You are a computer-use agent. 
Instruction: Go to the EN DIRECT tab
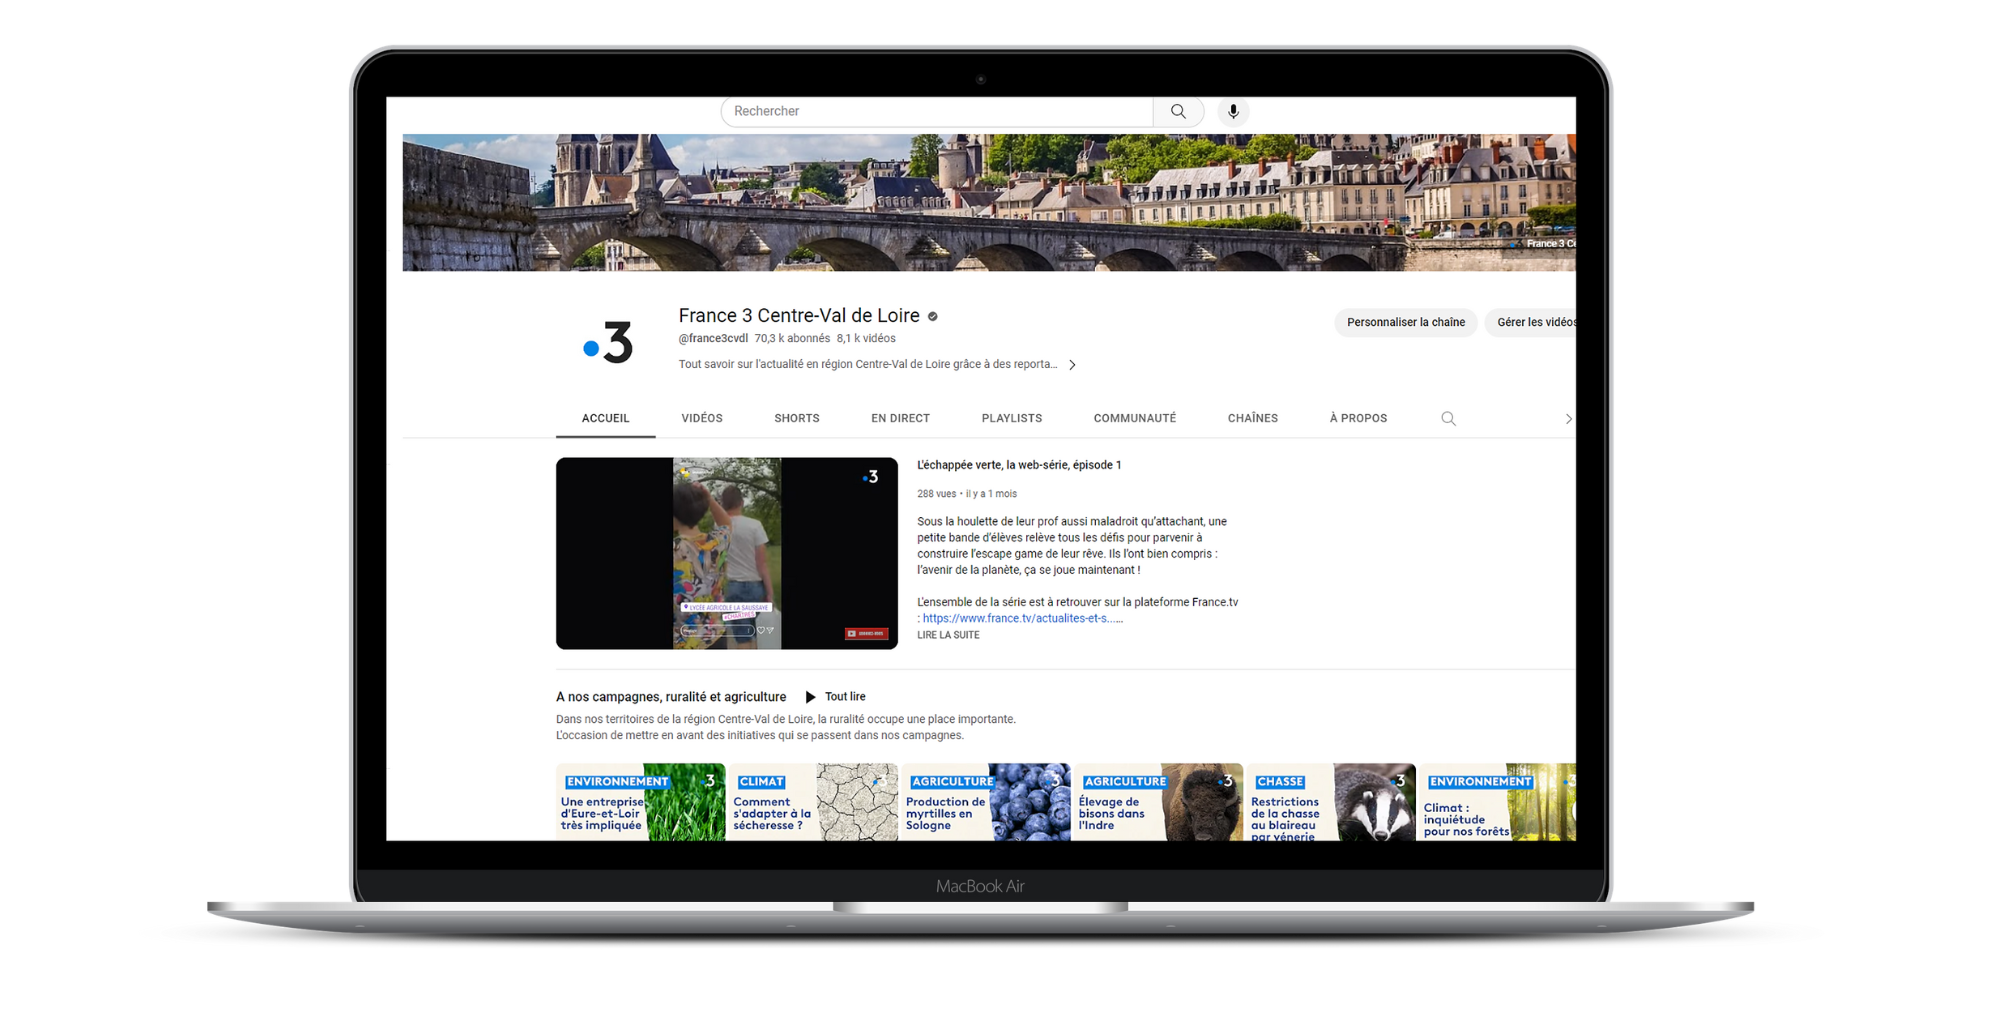[900, 418]
